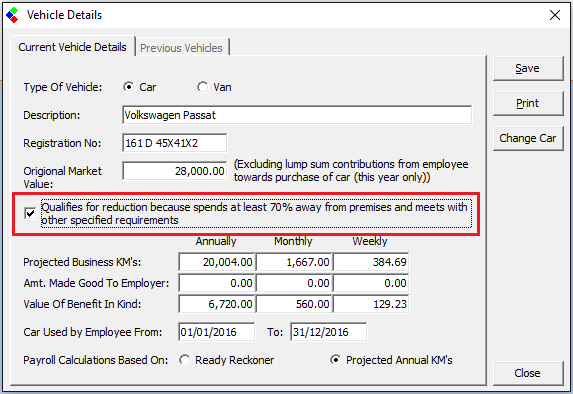Image resolution: width=573 pixels, height=394 pixels.
Task: Click the Vehicle Details app icon
Action: point(12,15)
